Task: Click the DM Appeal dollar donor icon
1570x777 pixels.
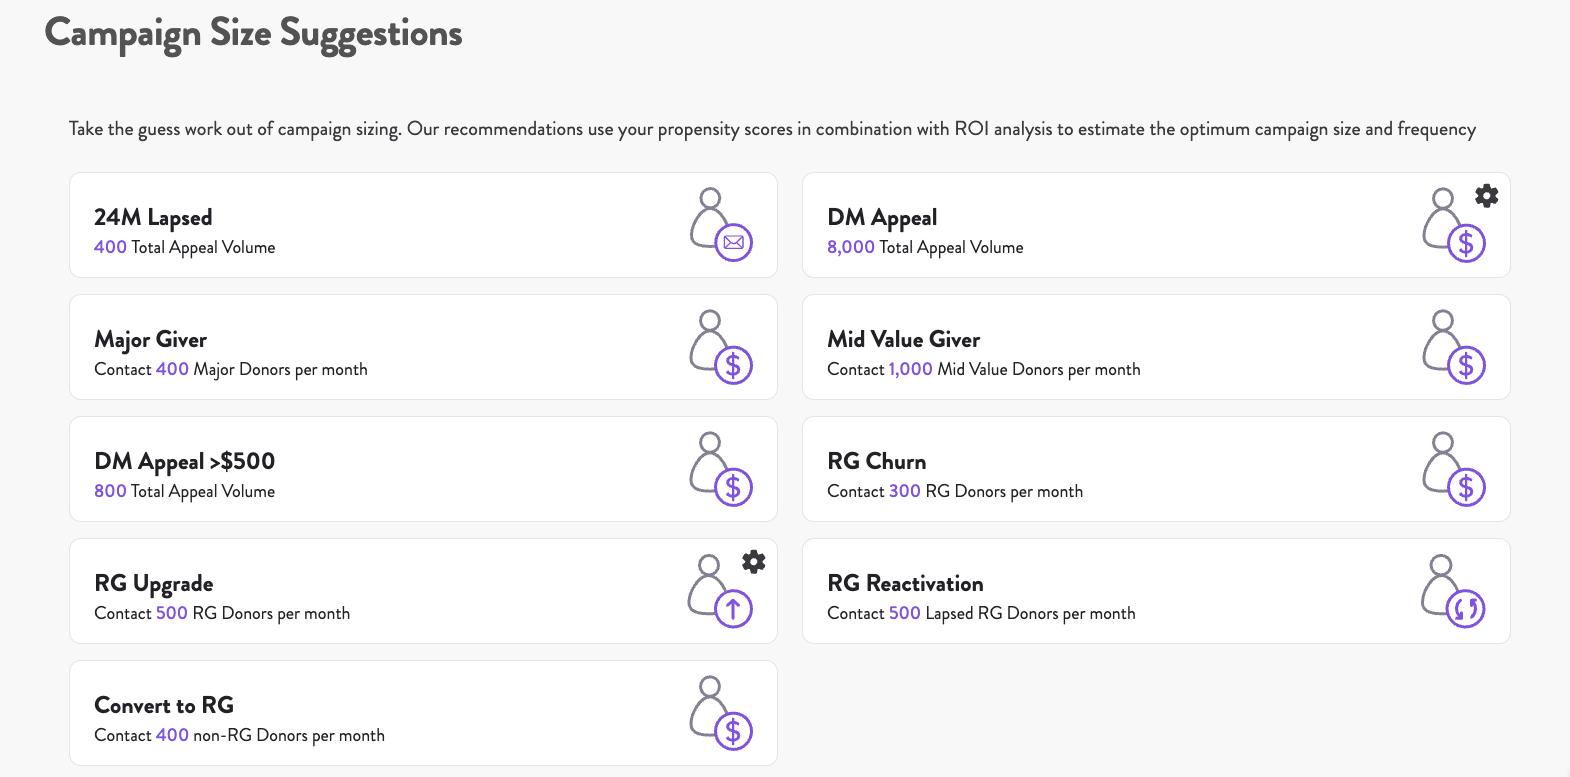Action: (x=1454, y=225)
